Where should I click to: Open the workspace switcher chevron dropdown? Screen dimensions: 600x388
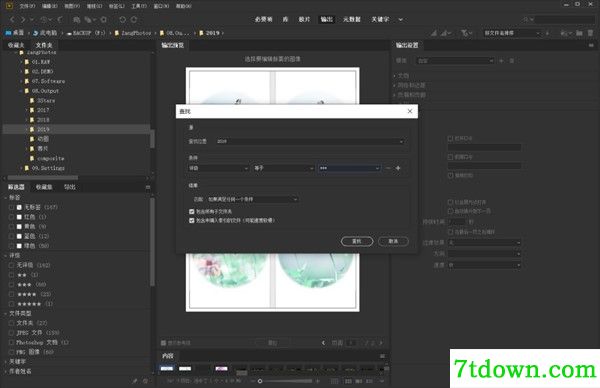[400, 19]
